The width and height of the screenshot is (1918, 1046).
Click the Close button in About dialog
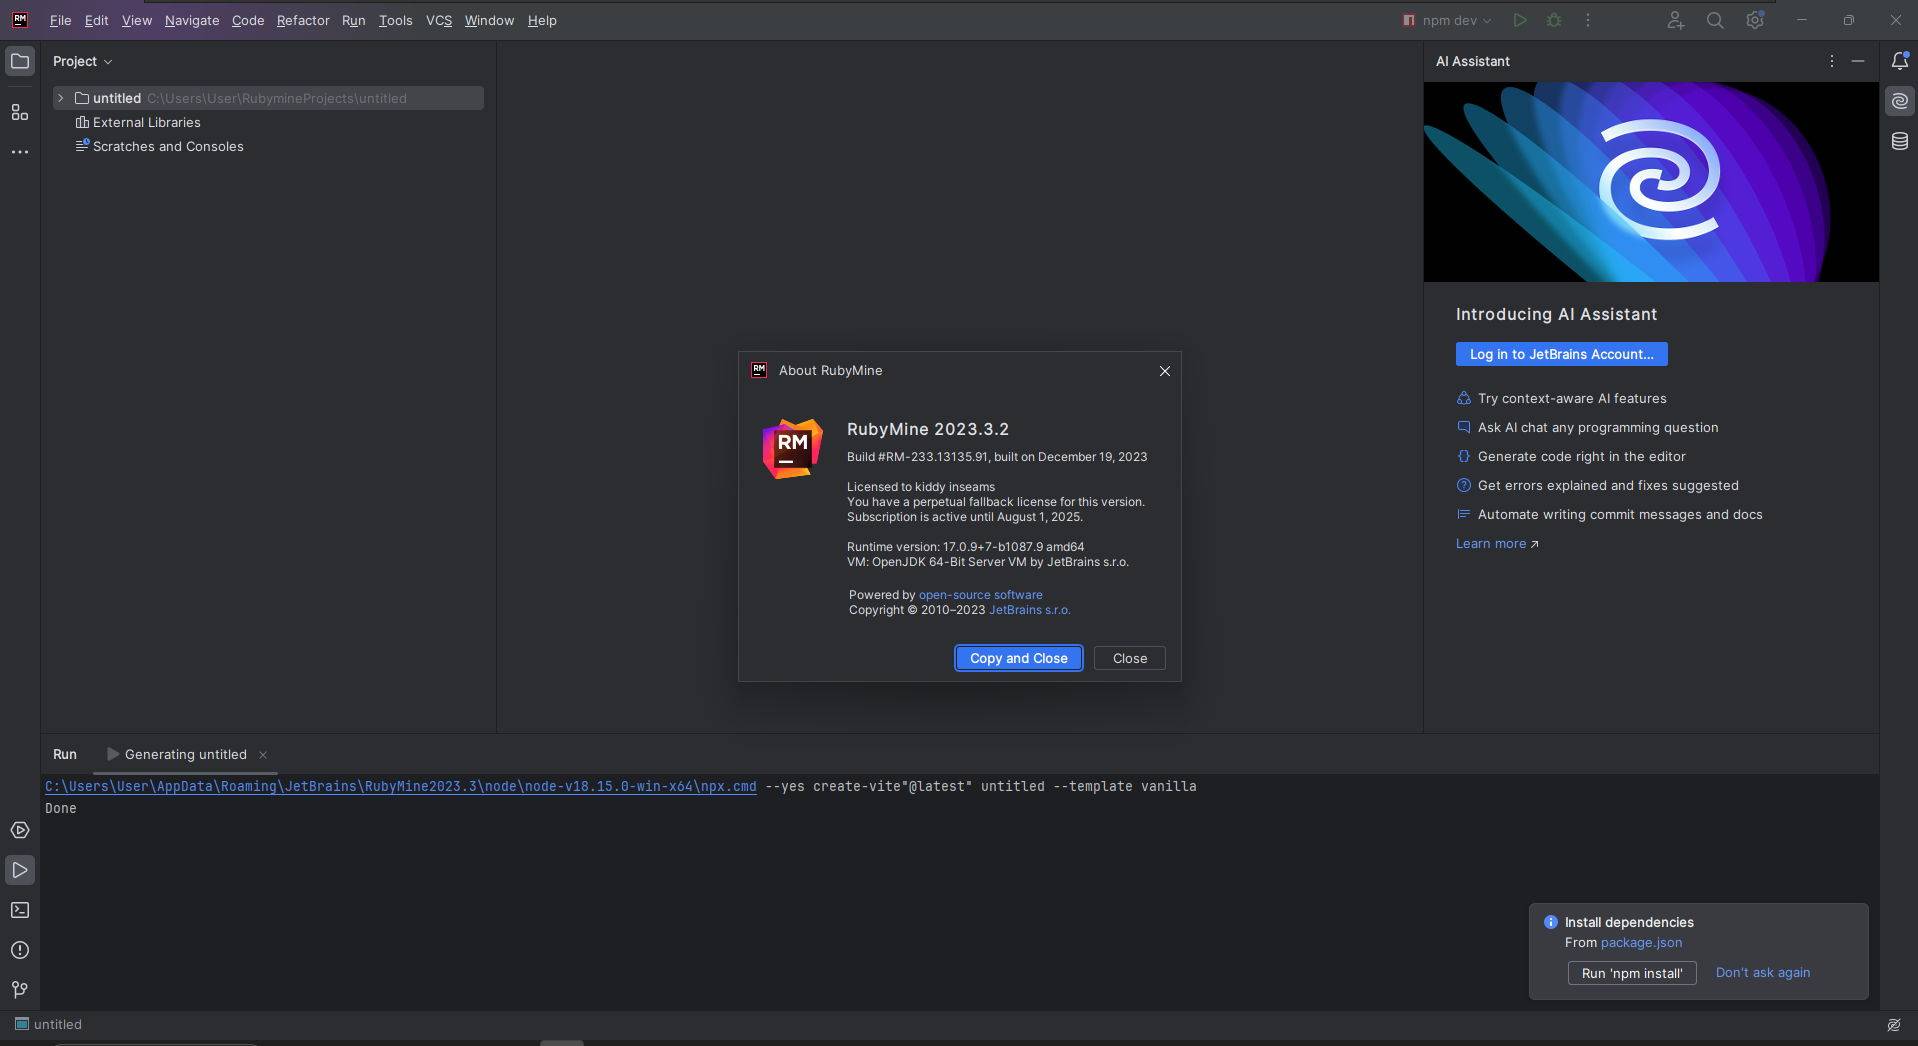coord(1129,658)
